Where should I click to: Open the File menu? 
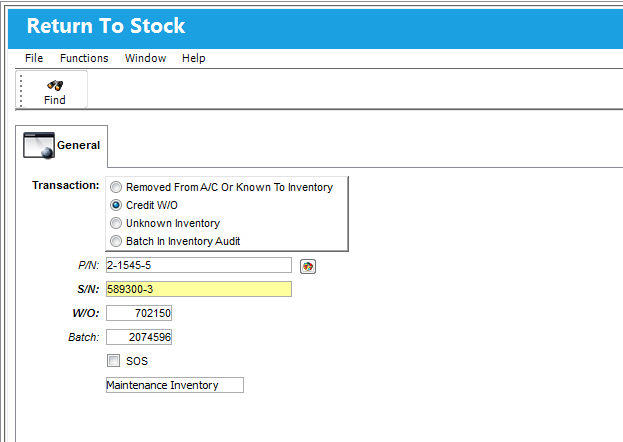pos(34,58)
